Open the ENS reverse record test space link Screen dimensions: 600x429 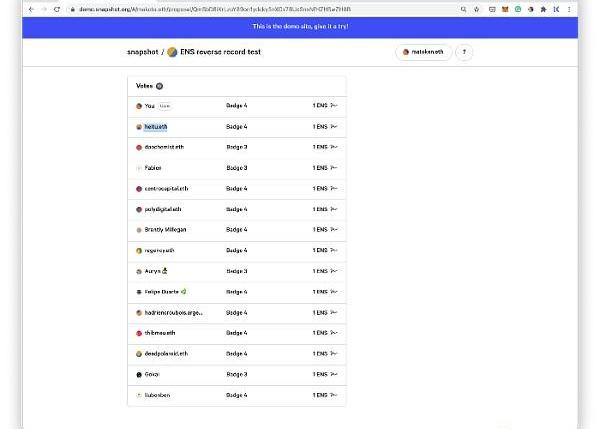click(220, 52)
